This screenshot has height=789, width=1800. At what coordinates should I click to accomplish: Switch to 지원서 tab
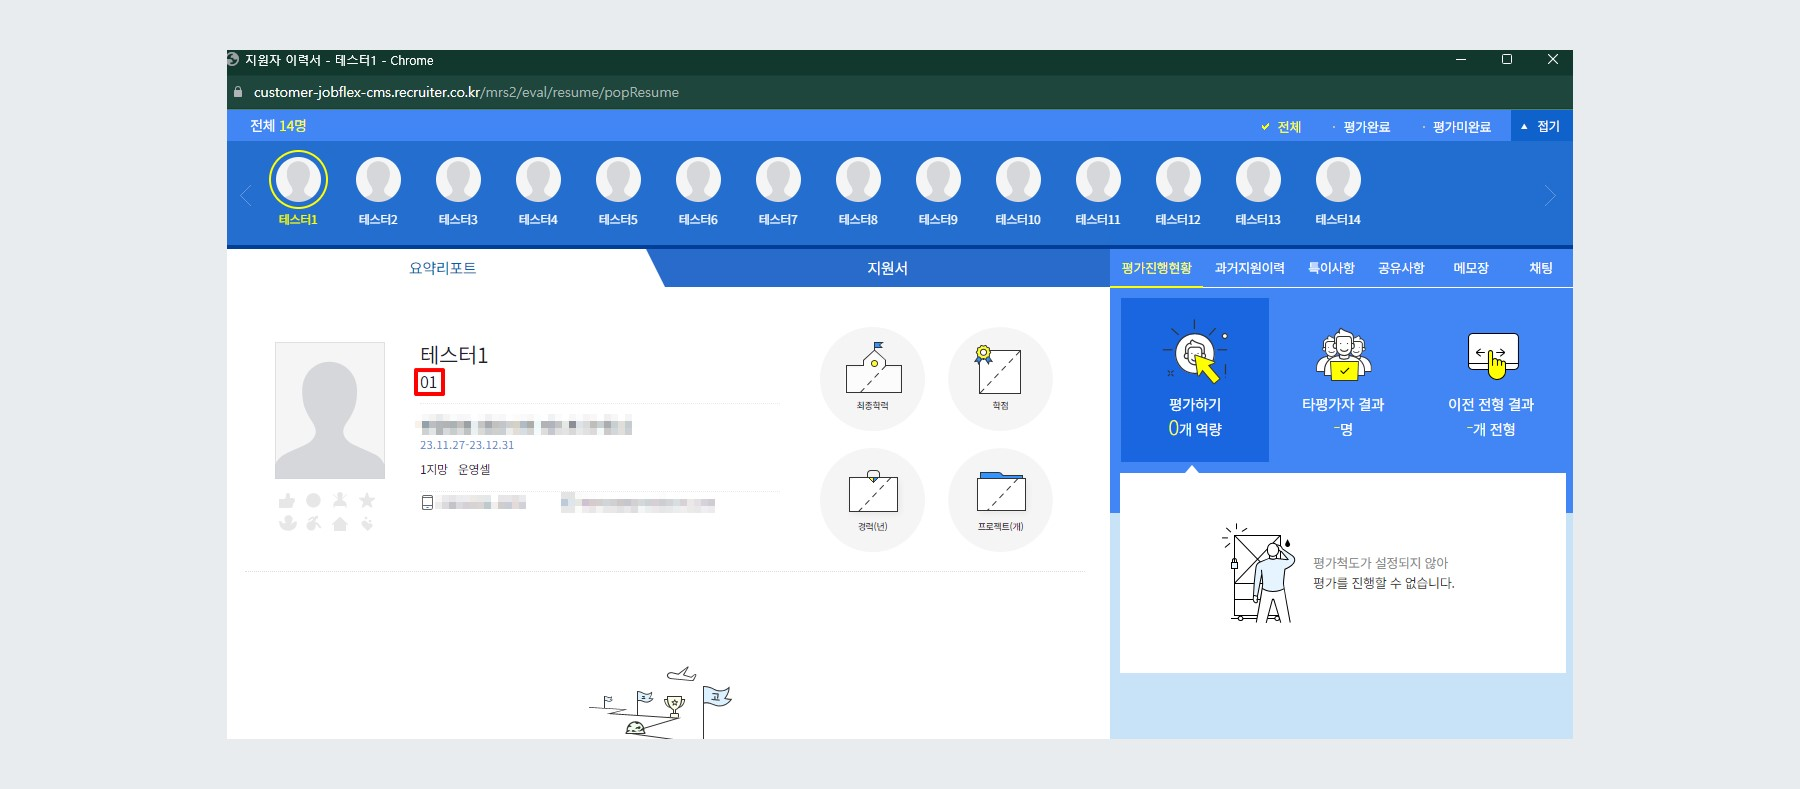click(887, 268)
